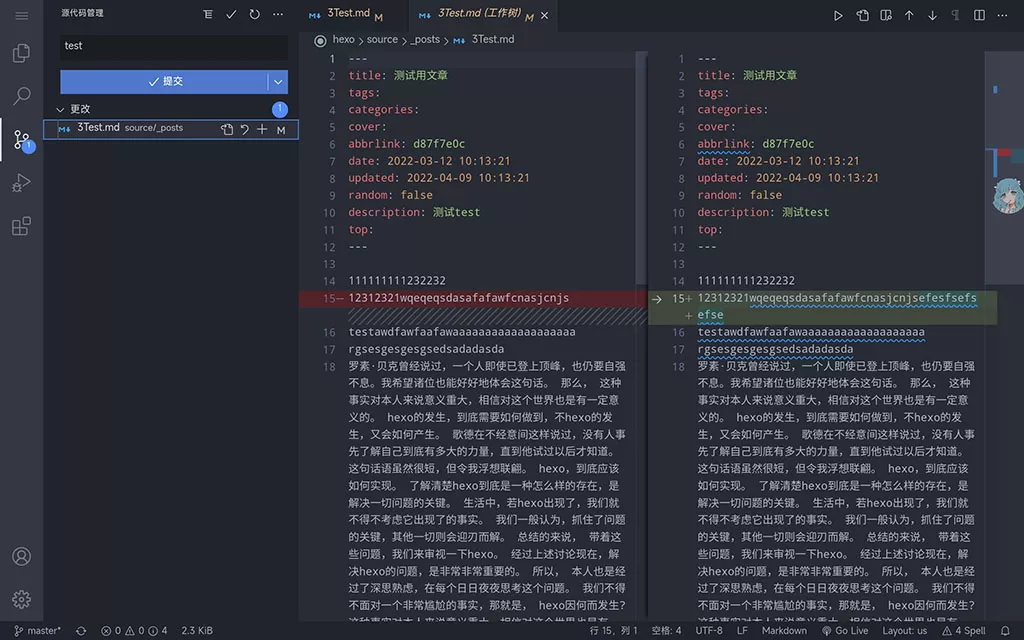The height and width of the screenshot is (640, 1024).
Task: Click the changes count badge beside 更改
Action: [280, 109]
